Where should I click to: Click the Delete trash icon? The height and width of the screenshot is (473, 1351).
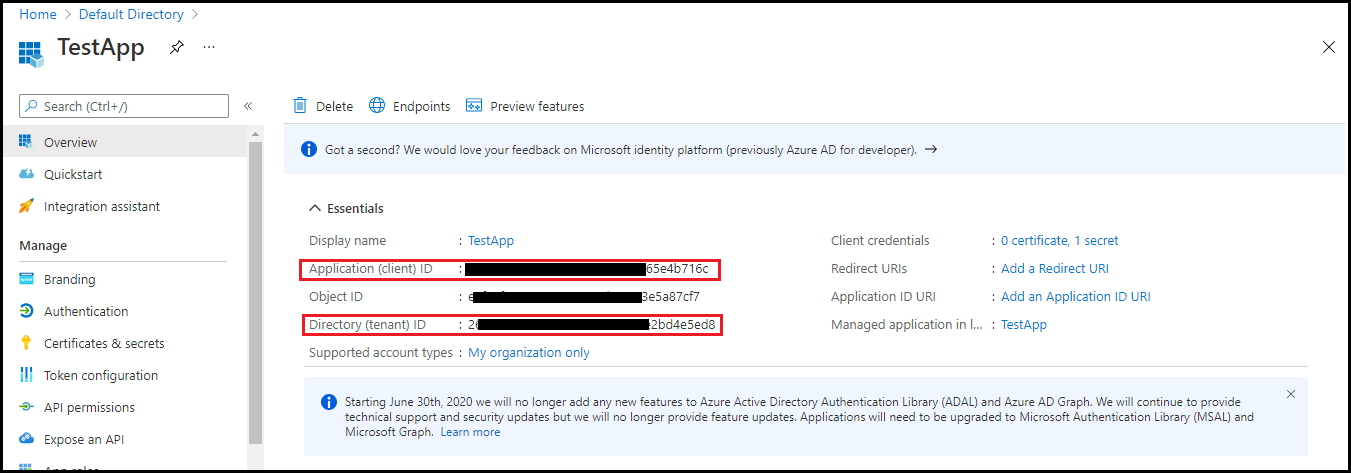click(x=300, y=106)
